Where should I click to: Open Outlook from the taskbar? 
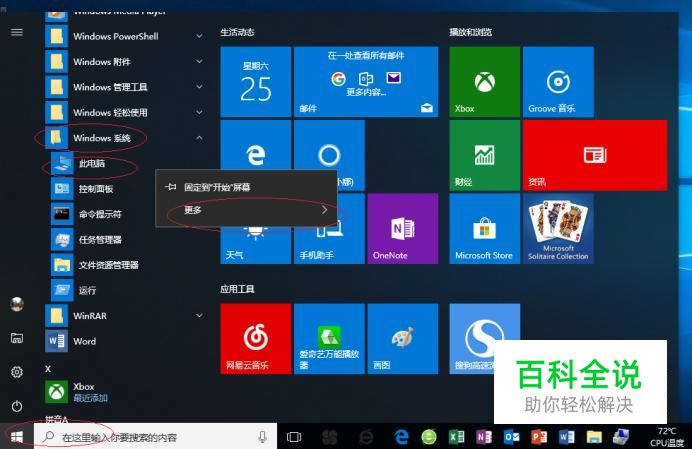(x=511, y=437)
